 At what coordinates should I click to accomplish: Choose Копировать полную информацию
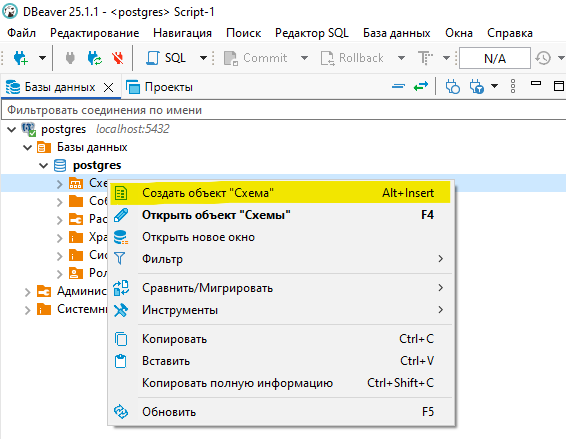pos(280,383)
